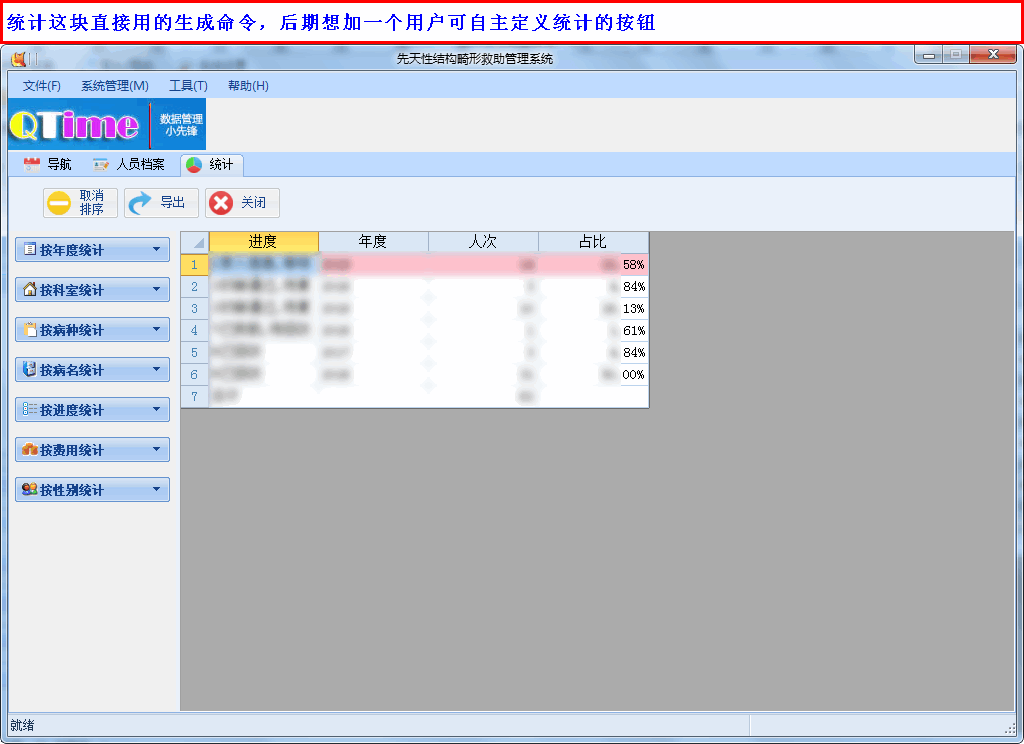Click the house icon for 按科室统计
Viewport: 1024px width, 744px height.
pyautogui.click(x=29, y=290)
